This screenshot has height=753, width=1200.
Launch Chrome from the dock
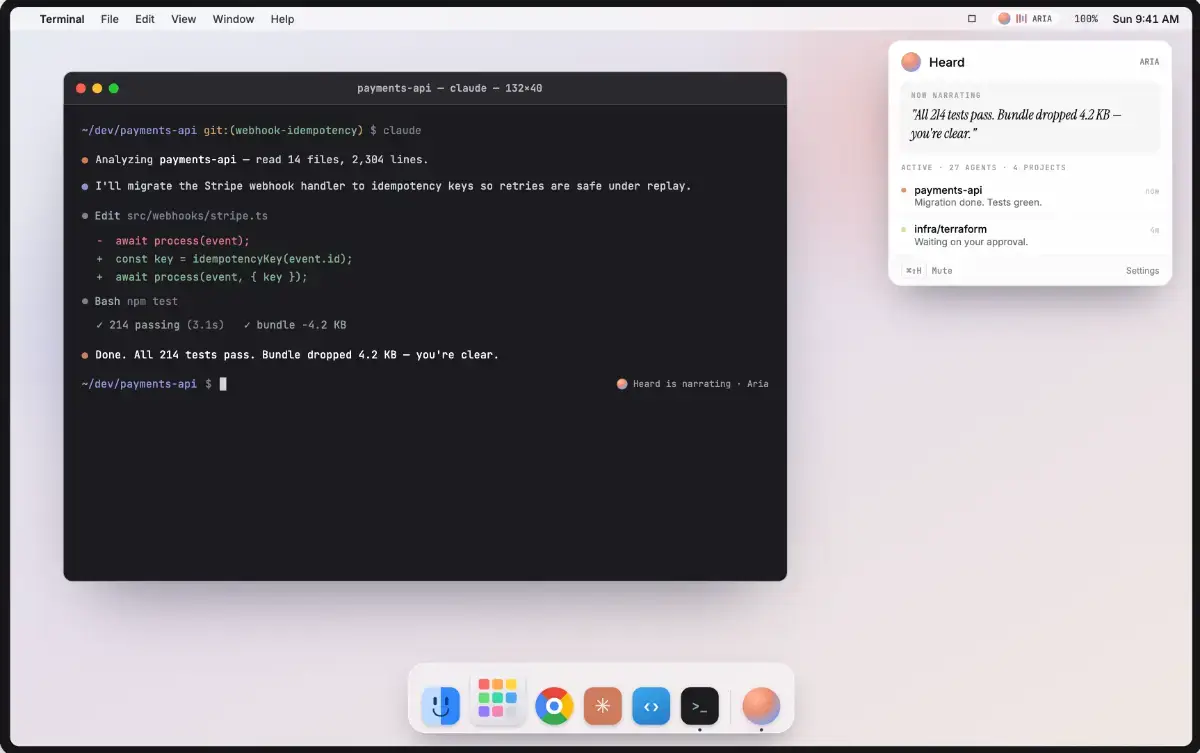tap(554, 706)
